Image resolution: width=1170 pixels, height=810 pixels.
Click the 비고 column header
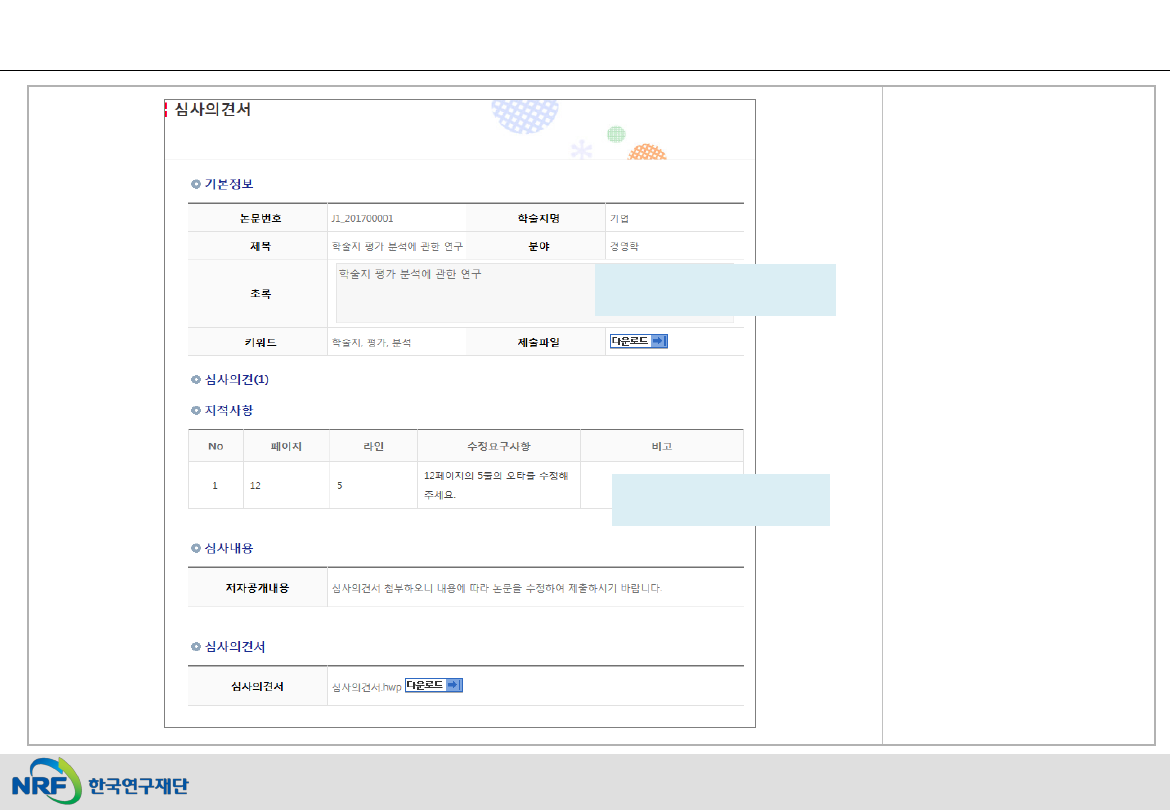pos(661,446)
